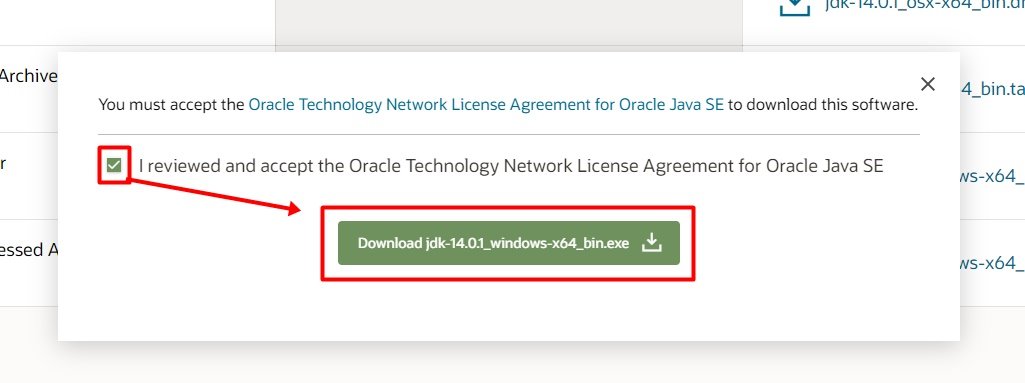Open Oracle Technology Network License Agreement link
This screenshot has height=383, width=1025.
[x=486, y=104]
